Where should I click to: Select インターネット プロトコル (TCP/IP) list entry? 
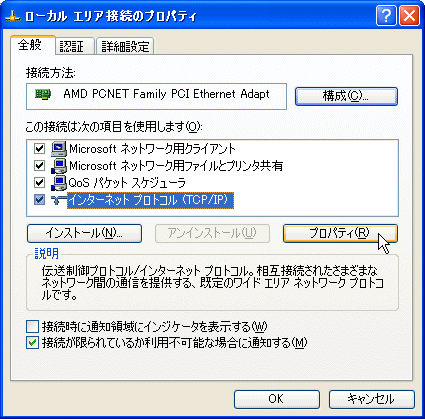[x=150, y=200]
